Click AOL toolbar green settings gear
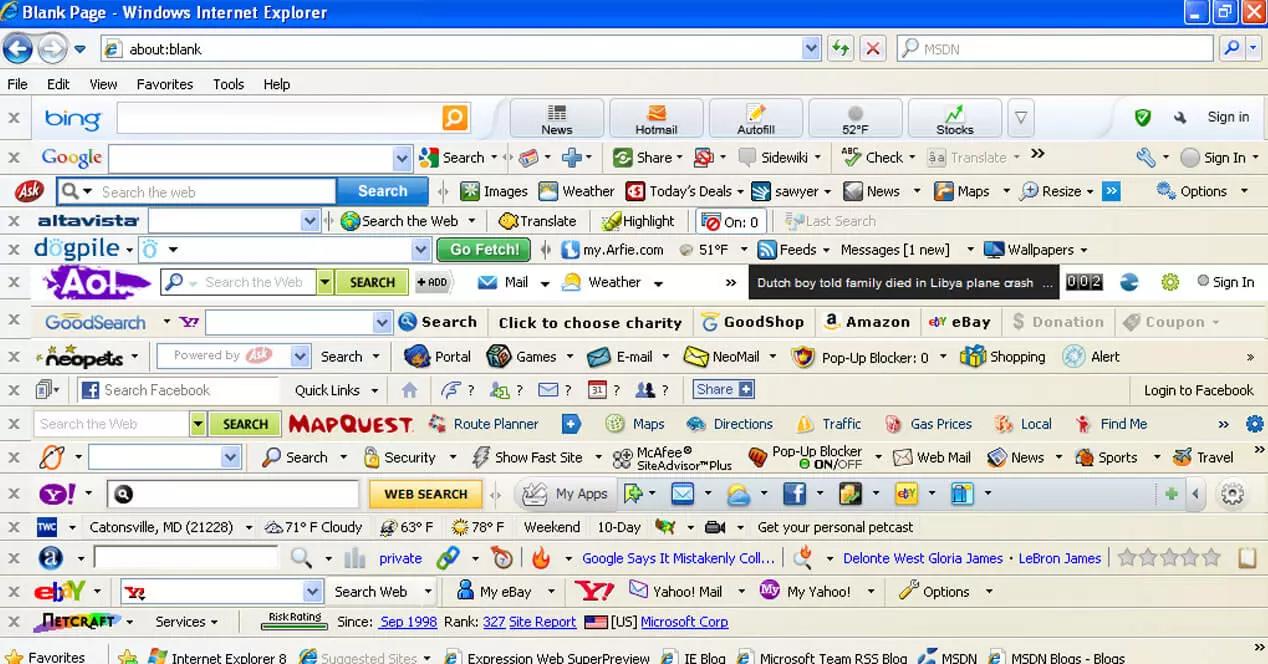Screen dimensions: 1268x664 tap(1170, 283)
